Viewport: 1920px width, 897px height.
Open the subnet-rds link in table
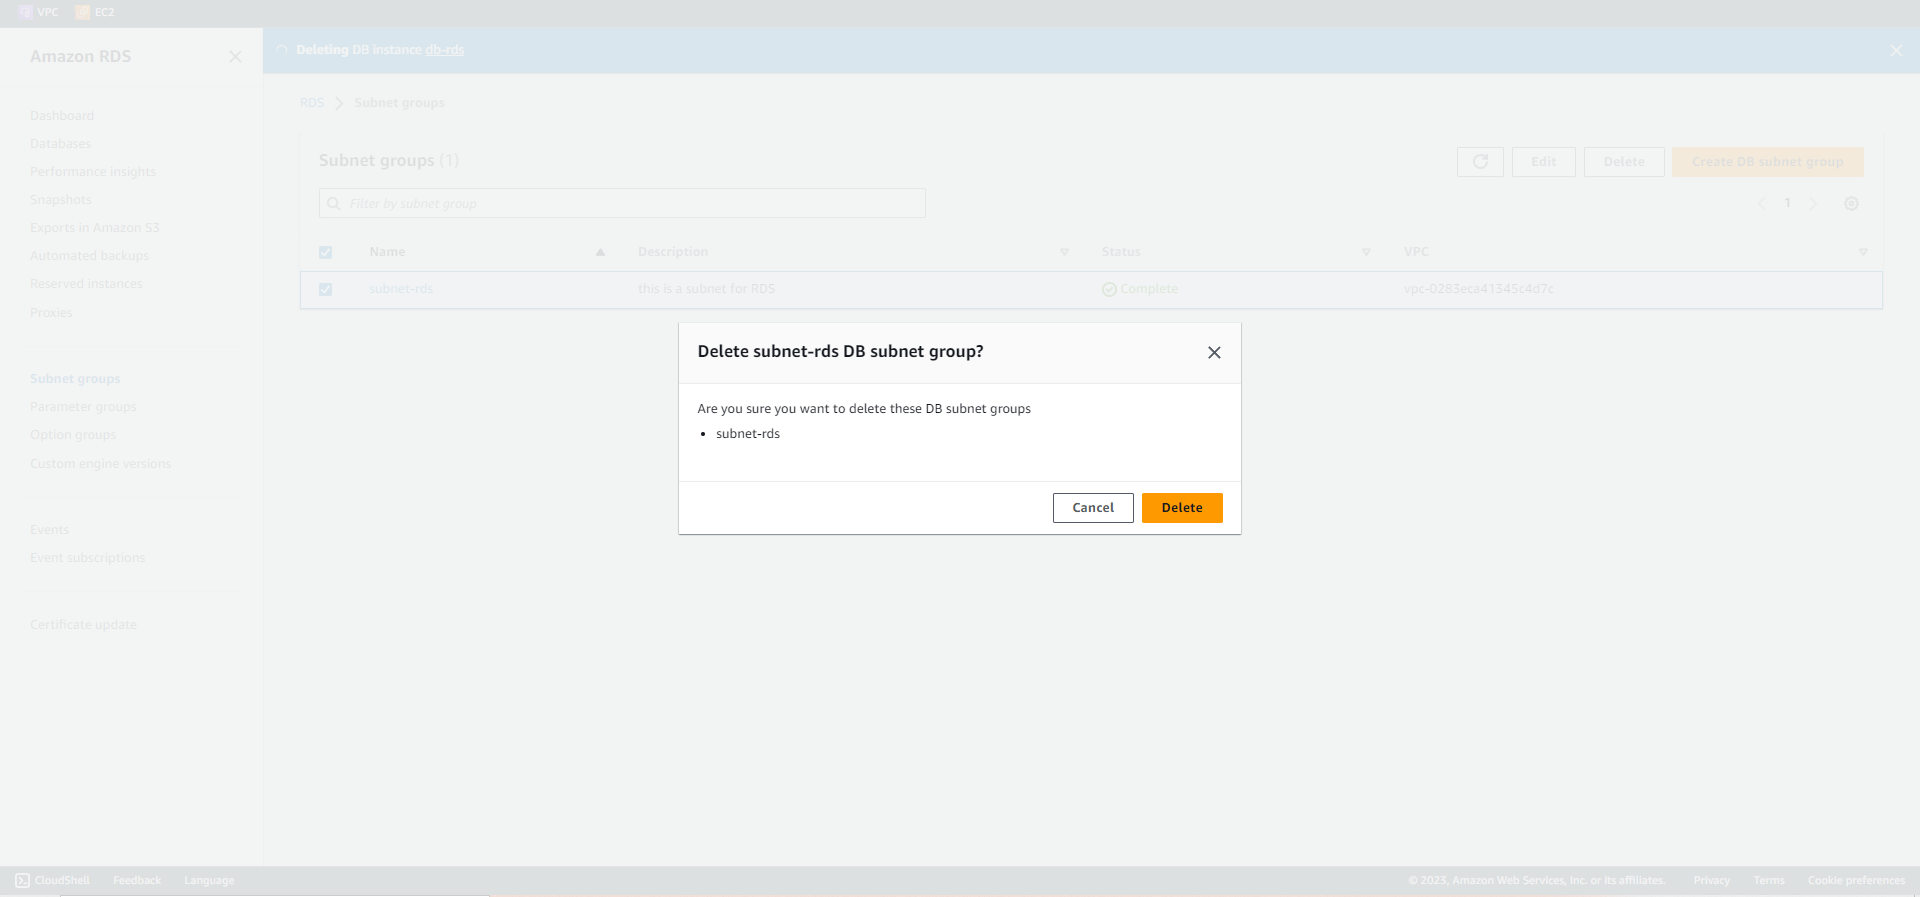pyautogui.click(x=401, y=289)
